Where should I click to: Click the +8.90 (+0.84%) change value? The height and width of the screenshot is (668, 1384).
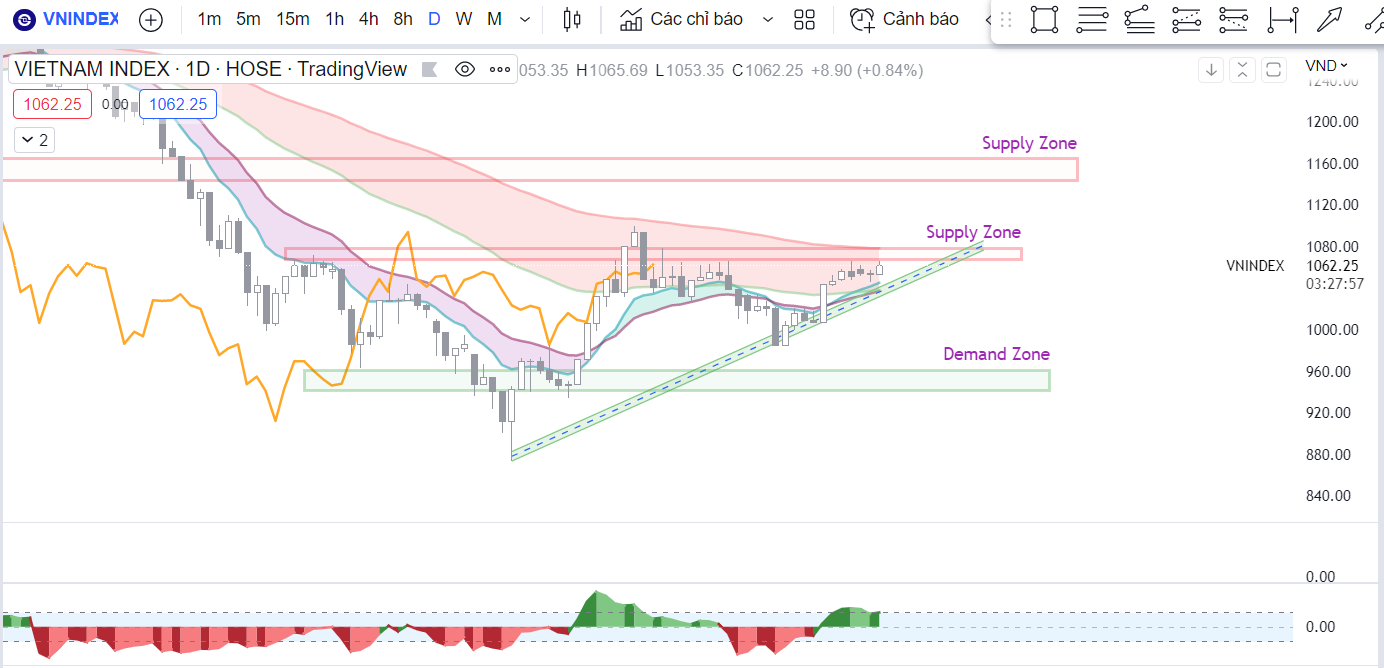point(866,70)
